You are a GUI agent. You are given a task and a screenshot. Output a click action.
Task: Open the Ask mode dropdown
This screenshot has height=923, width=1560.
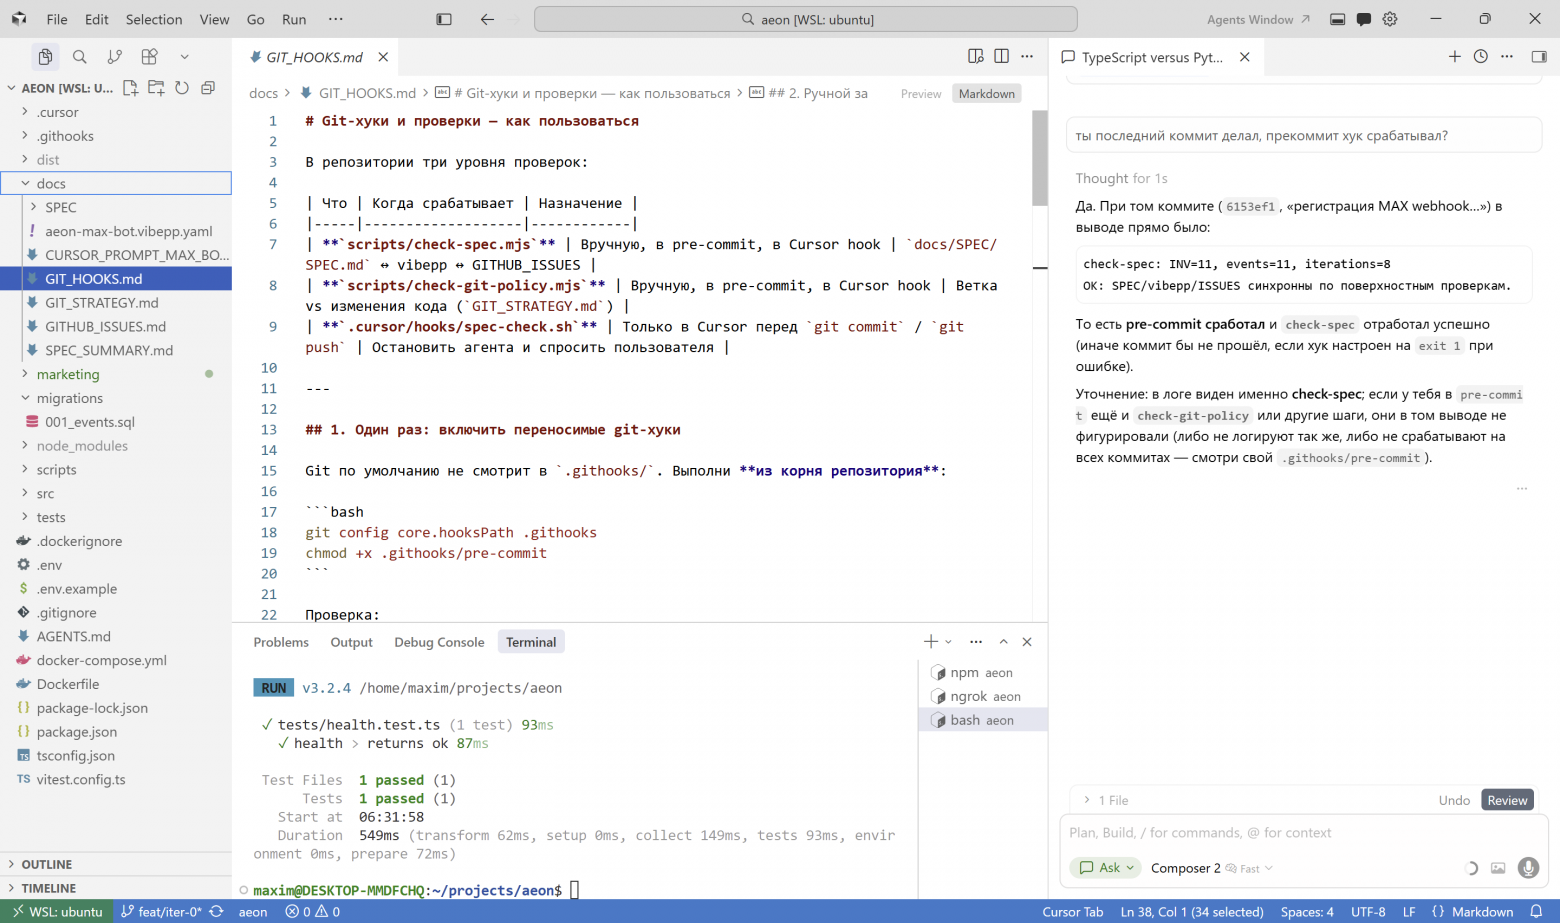pos(1105,868)
